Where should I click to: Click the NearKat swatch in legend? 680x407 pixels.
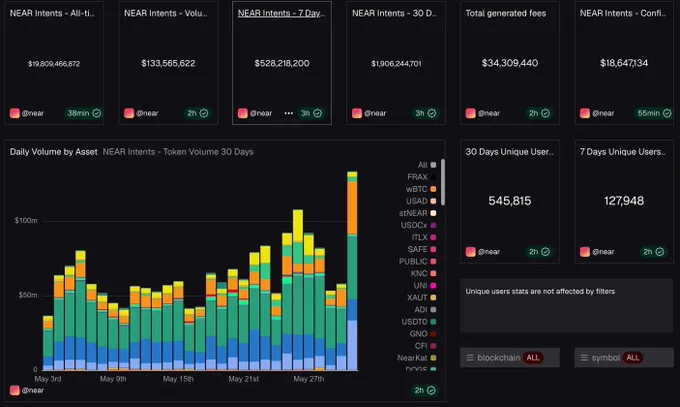point(433,358)
